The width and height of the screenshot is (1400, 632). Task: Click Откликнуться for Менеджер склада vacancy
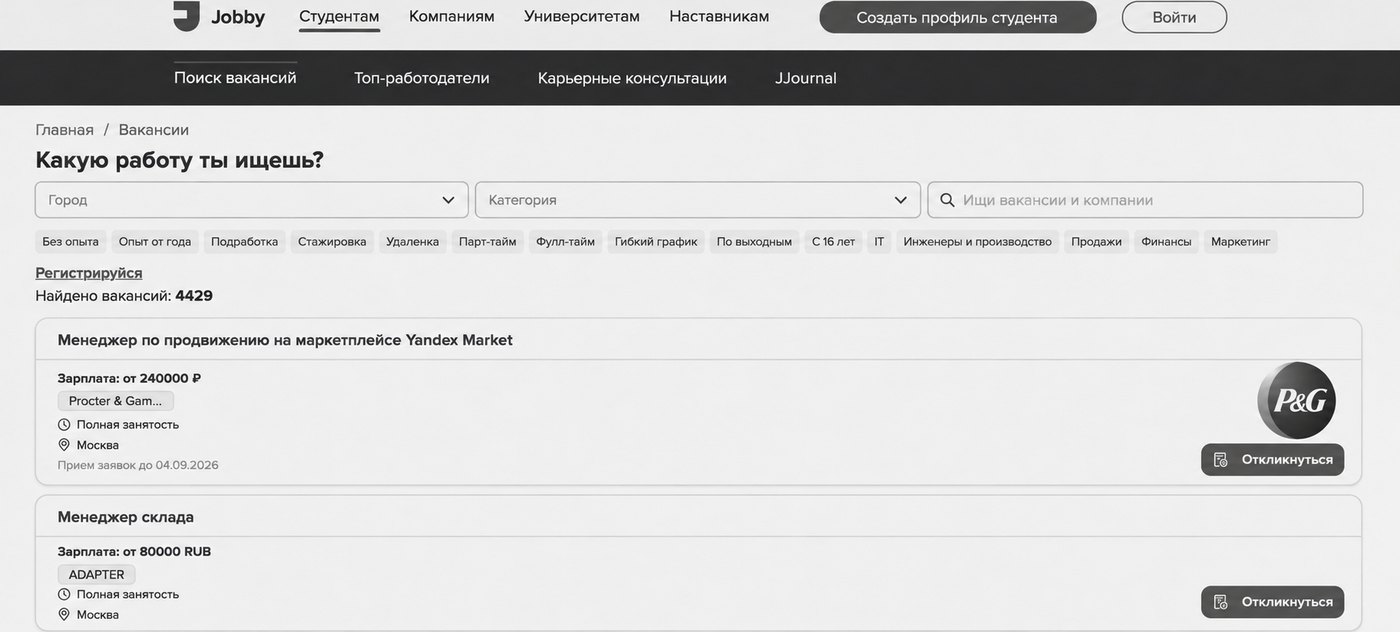(1272, 602)
